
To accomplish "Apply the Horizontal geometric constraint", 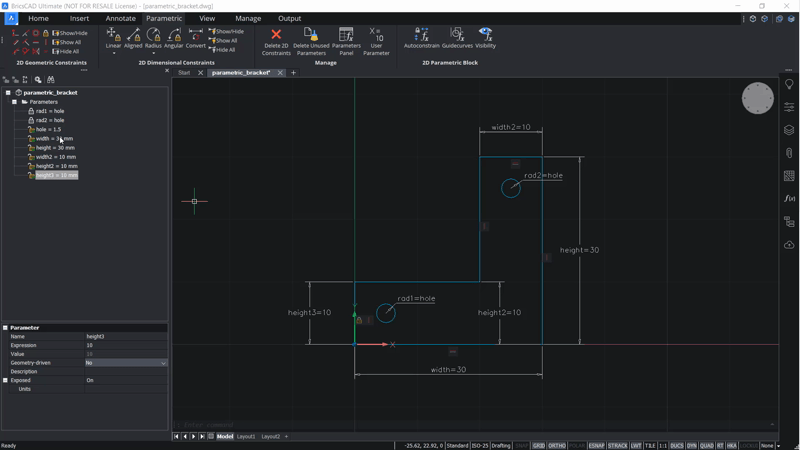I will pos(36,42).
